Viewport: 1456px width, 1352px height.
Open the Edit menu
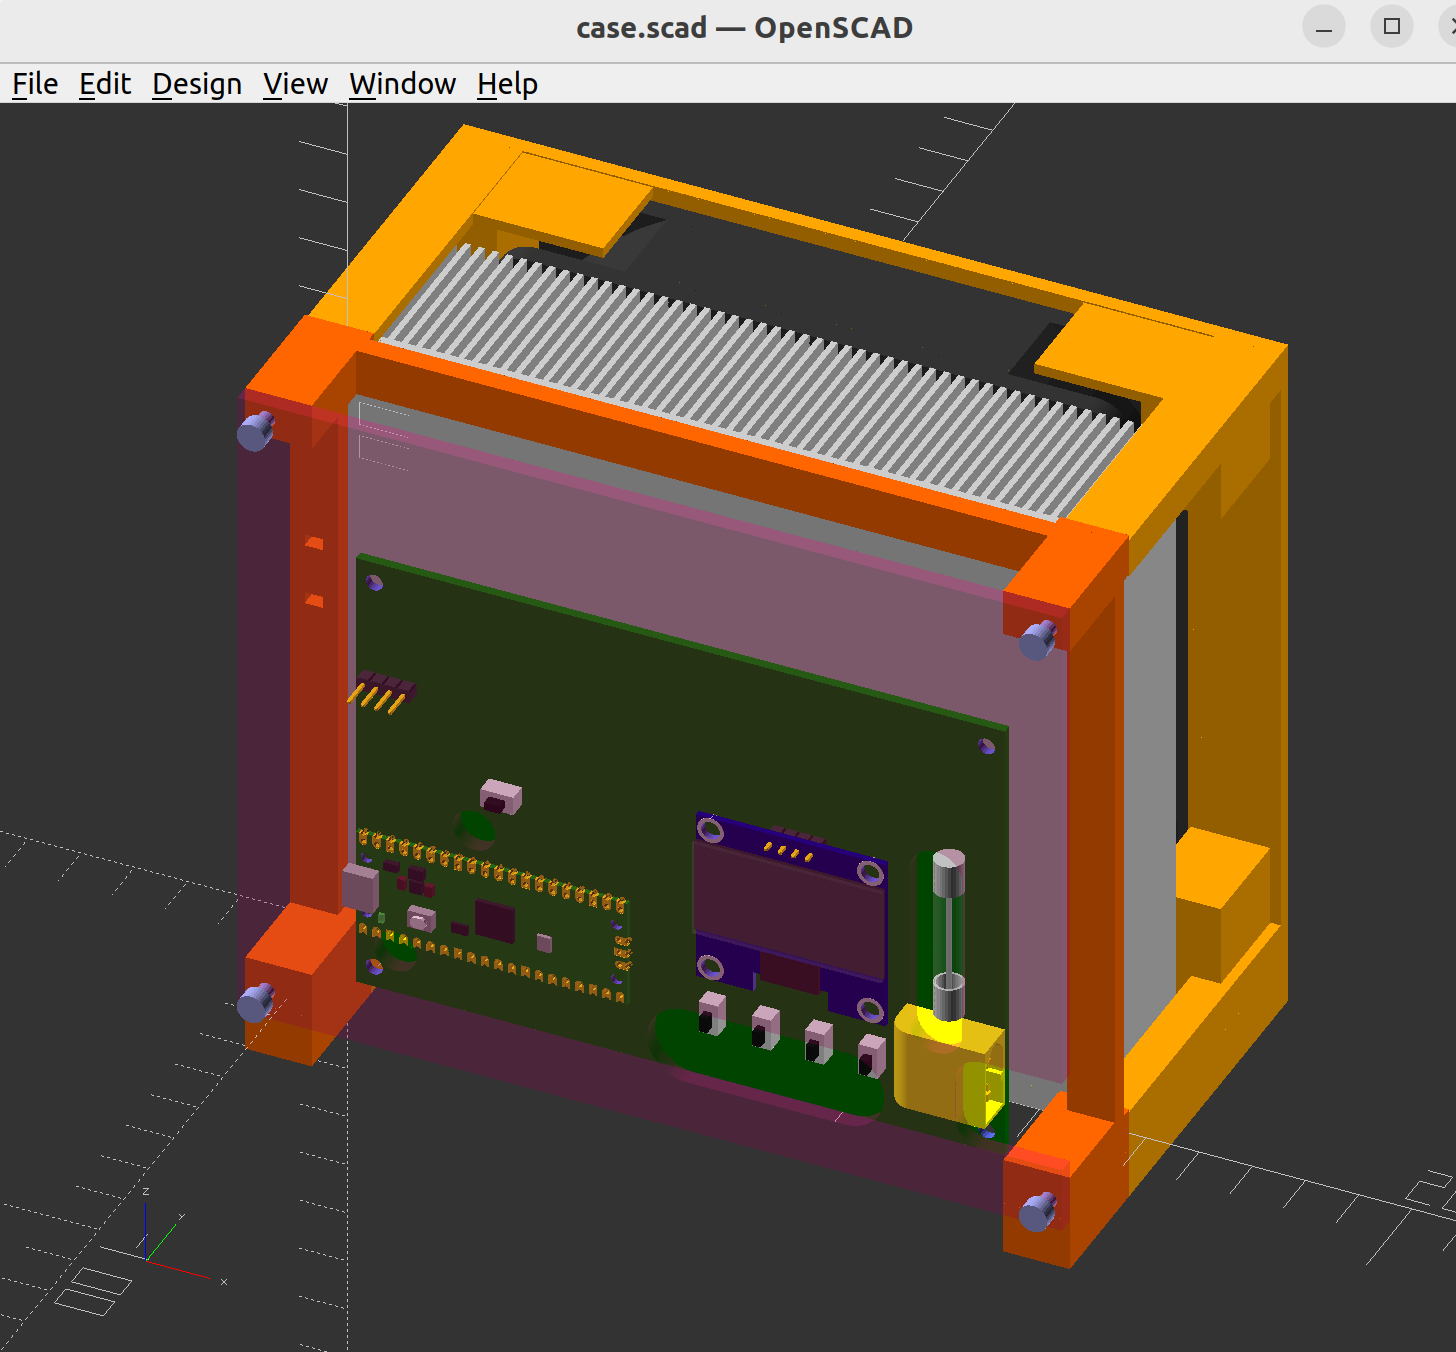(x=104, y=84)
